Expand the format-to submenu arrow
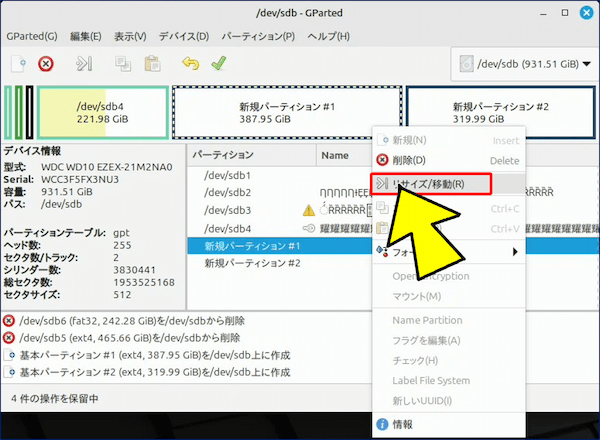The image size is (600, 440). click(515, 251)
